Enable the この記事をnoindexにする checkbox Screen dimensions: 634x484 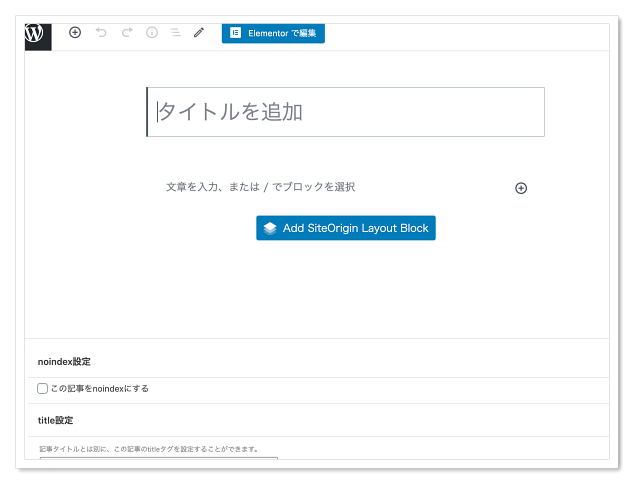click(43, 388)
